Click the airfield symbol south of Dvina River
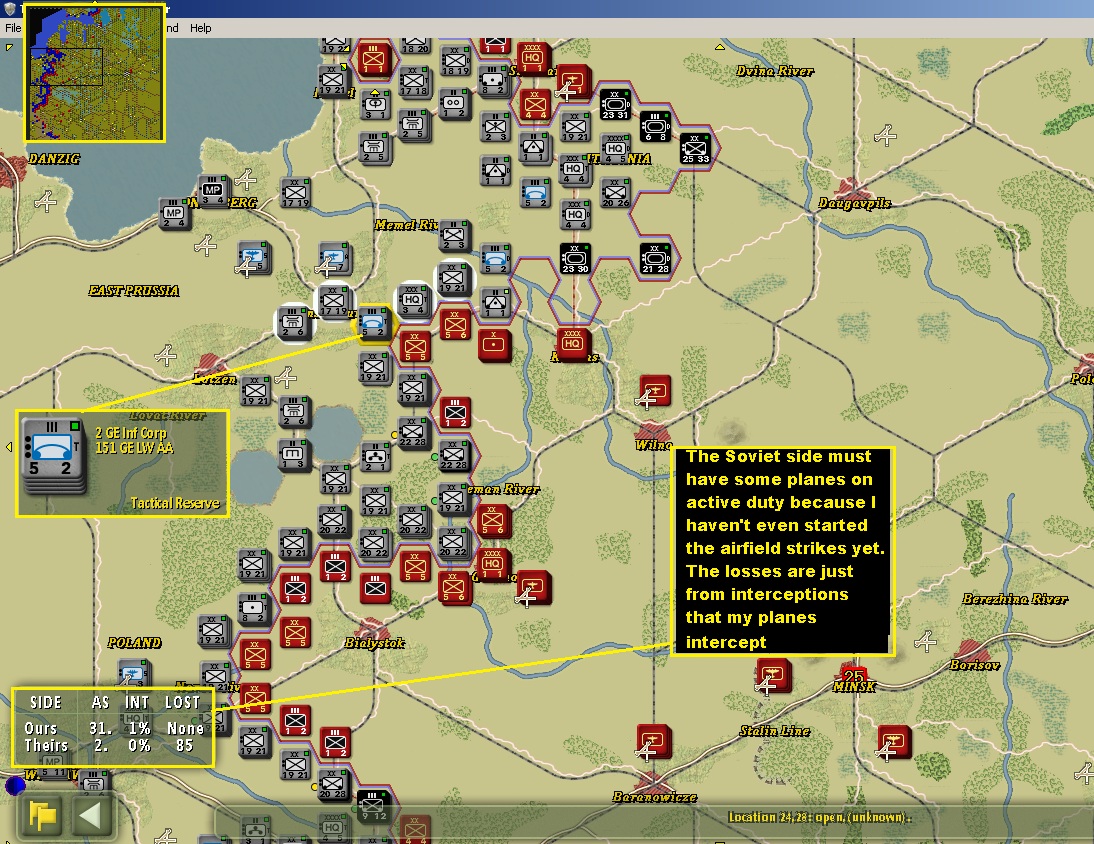Viewport: 1094px width, 844px height. click(885, 135)
